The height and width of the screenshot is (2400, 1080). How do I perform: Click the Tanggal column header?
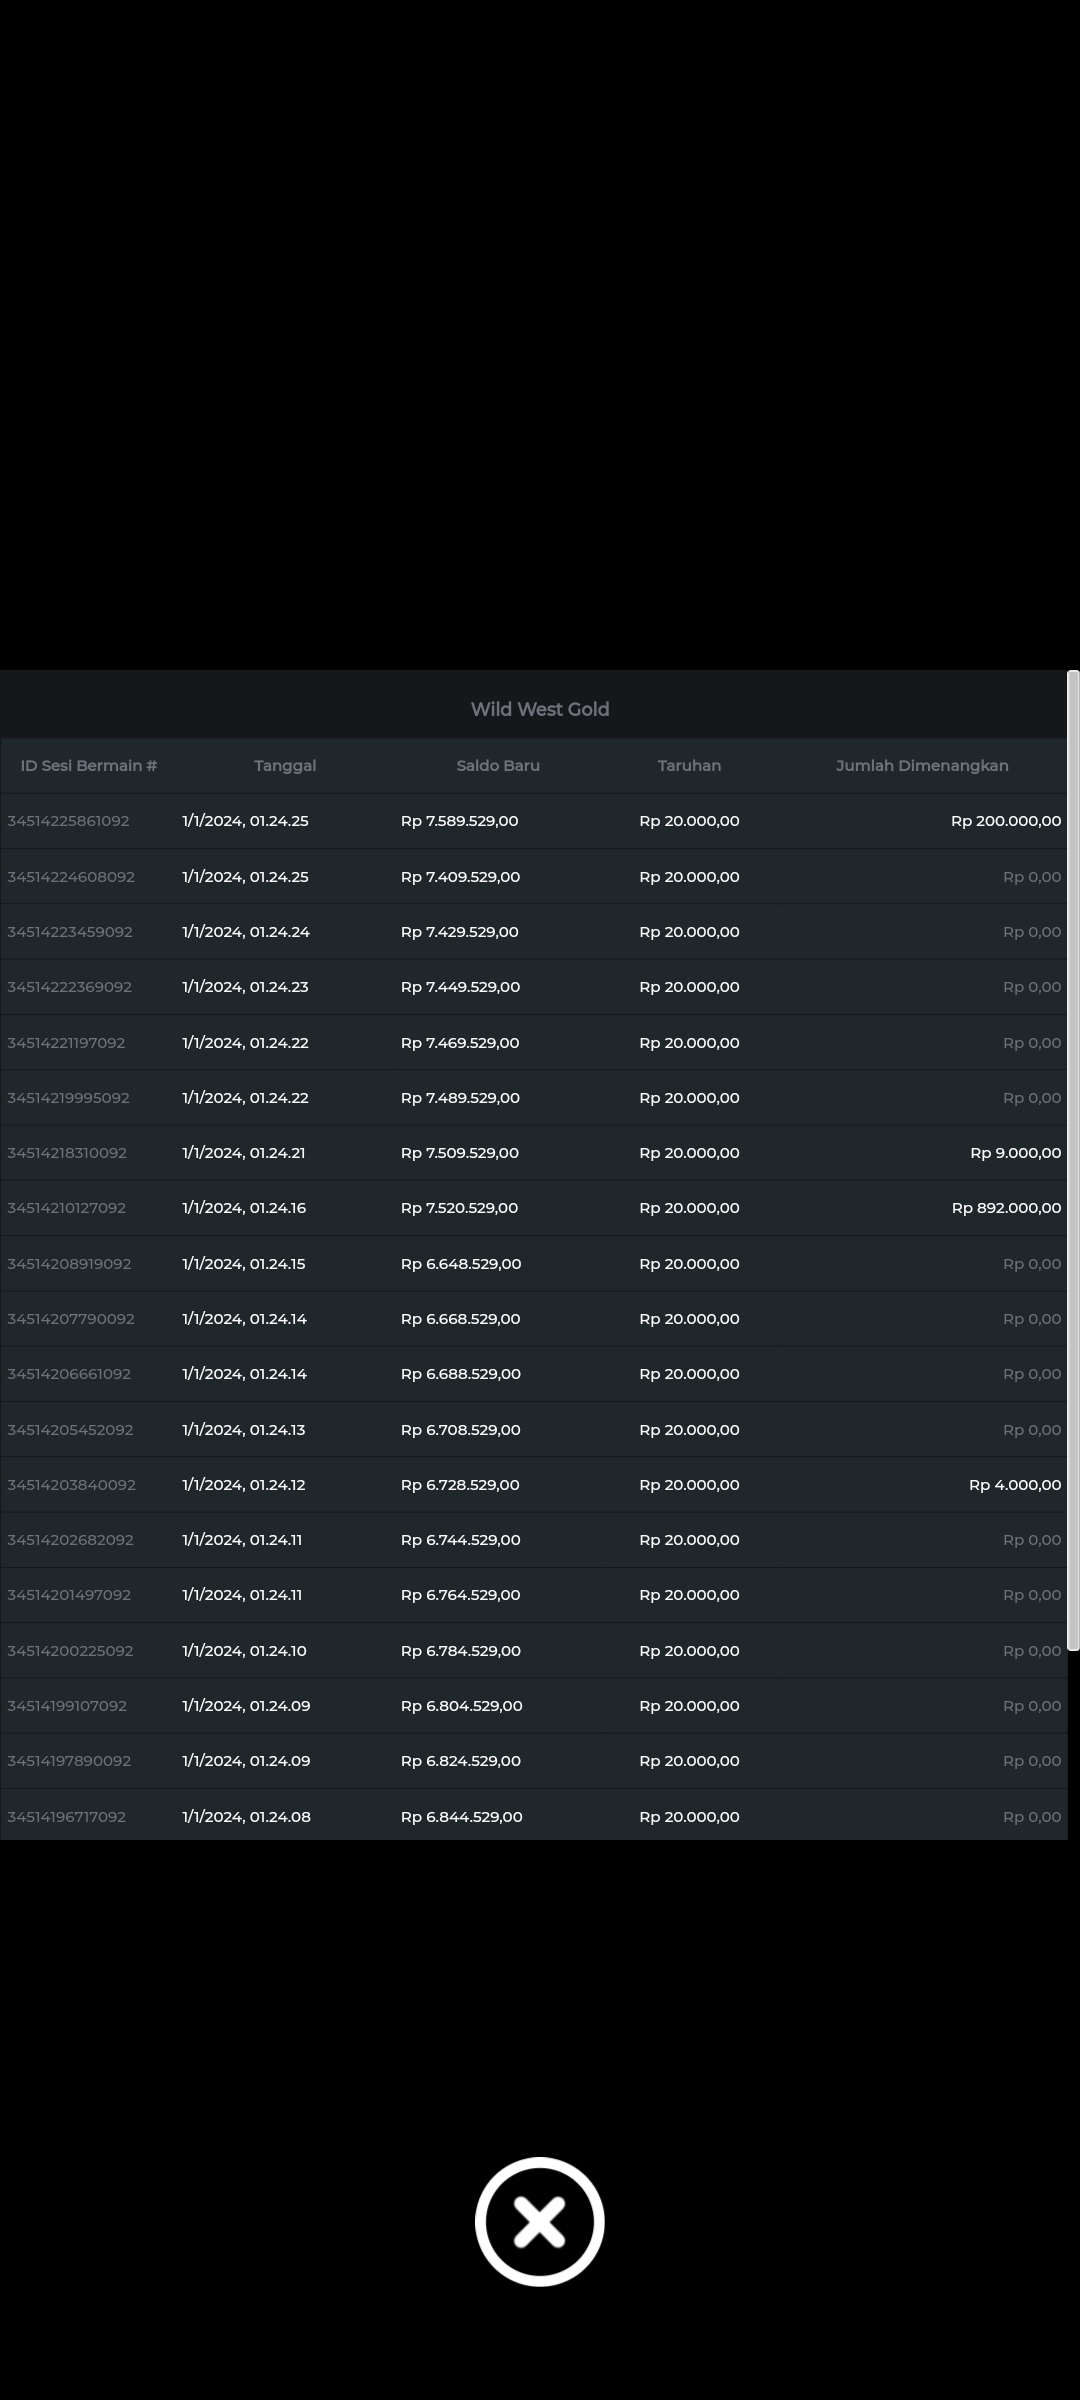pyautogui.click(x=285, y=765)
